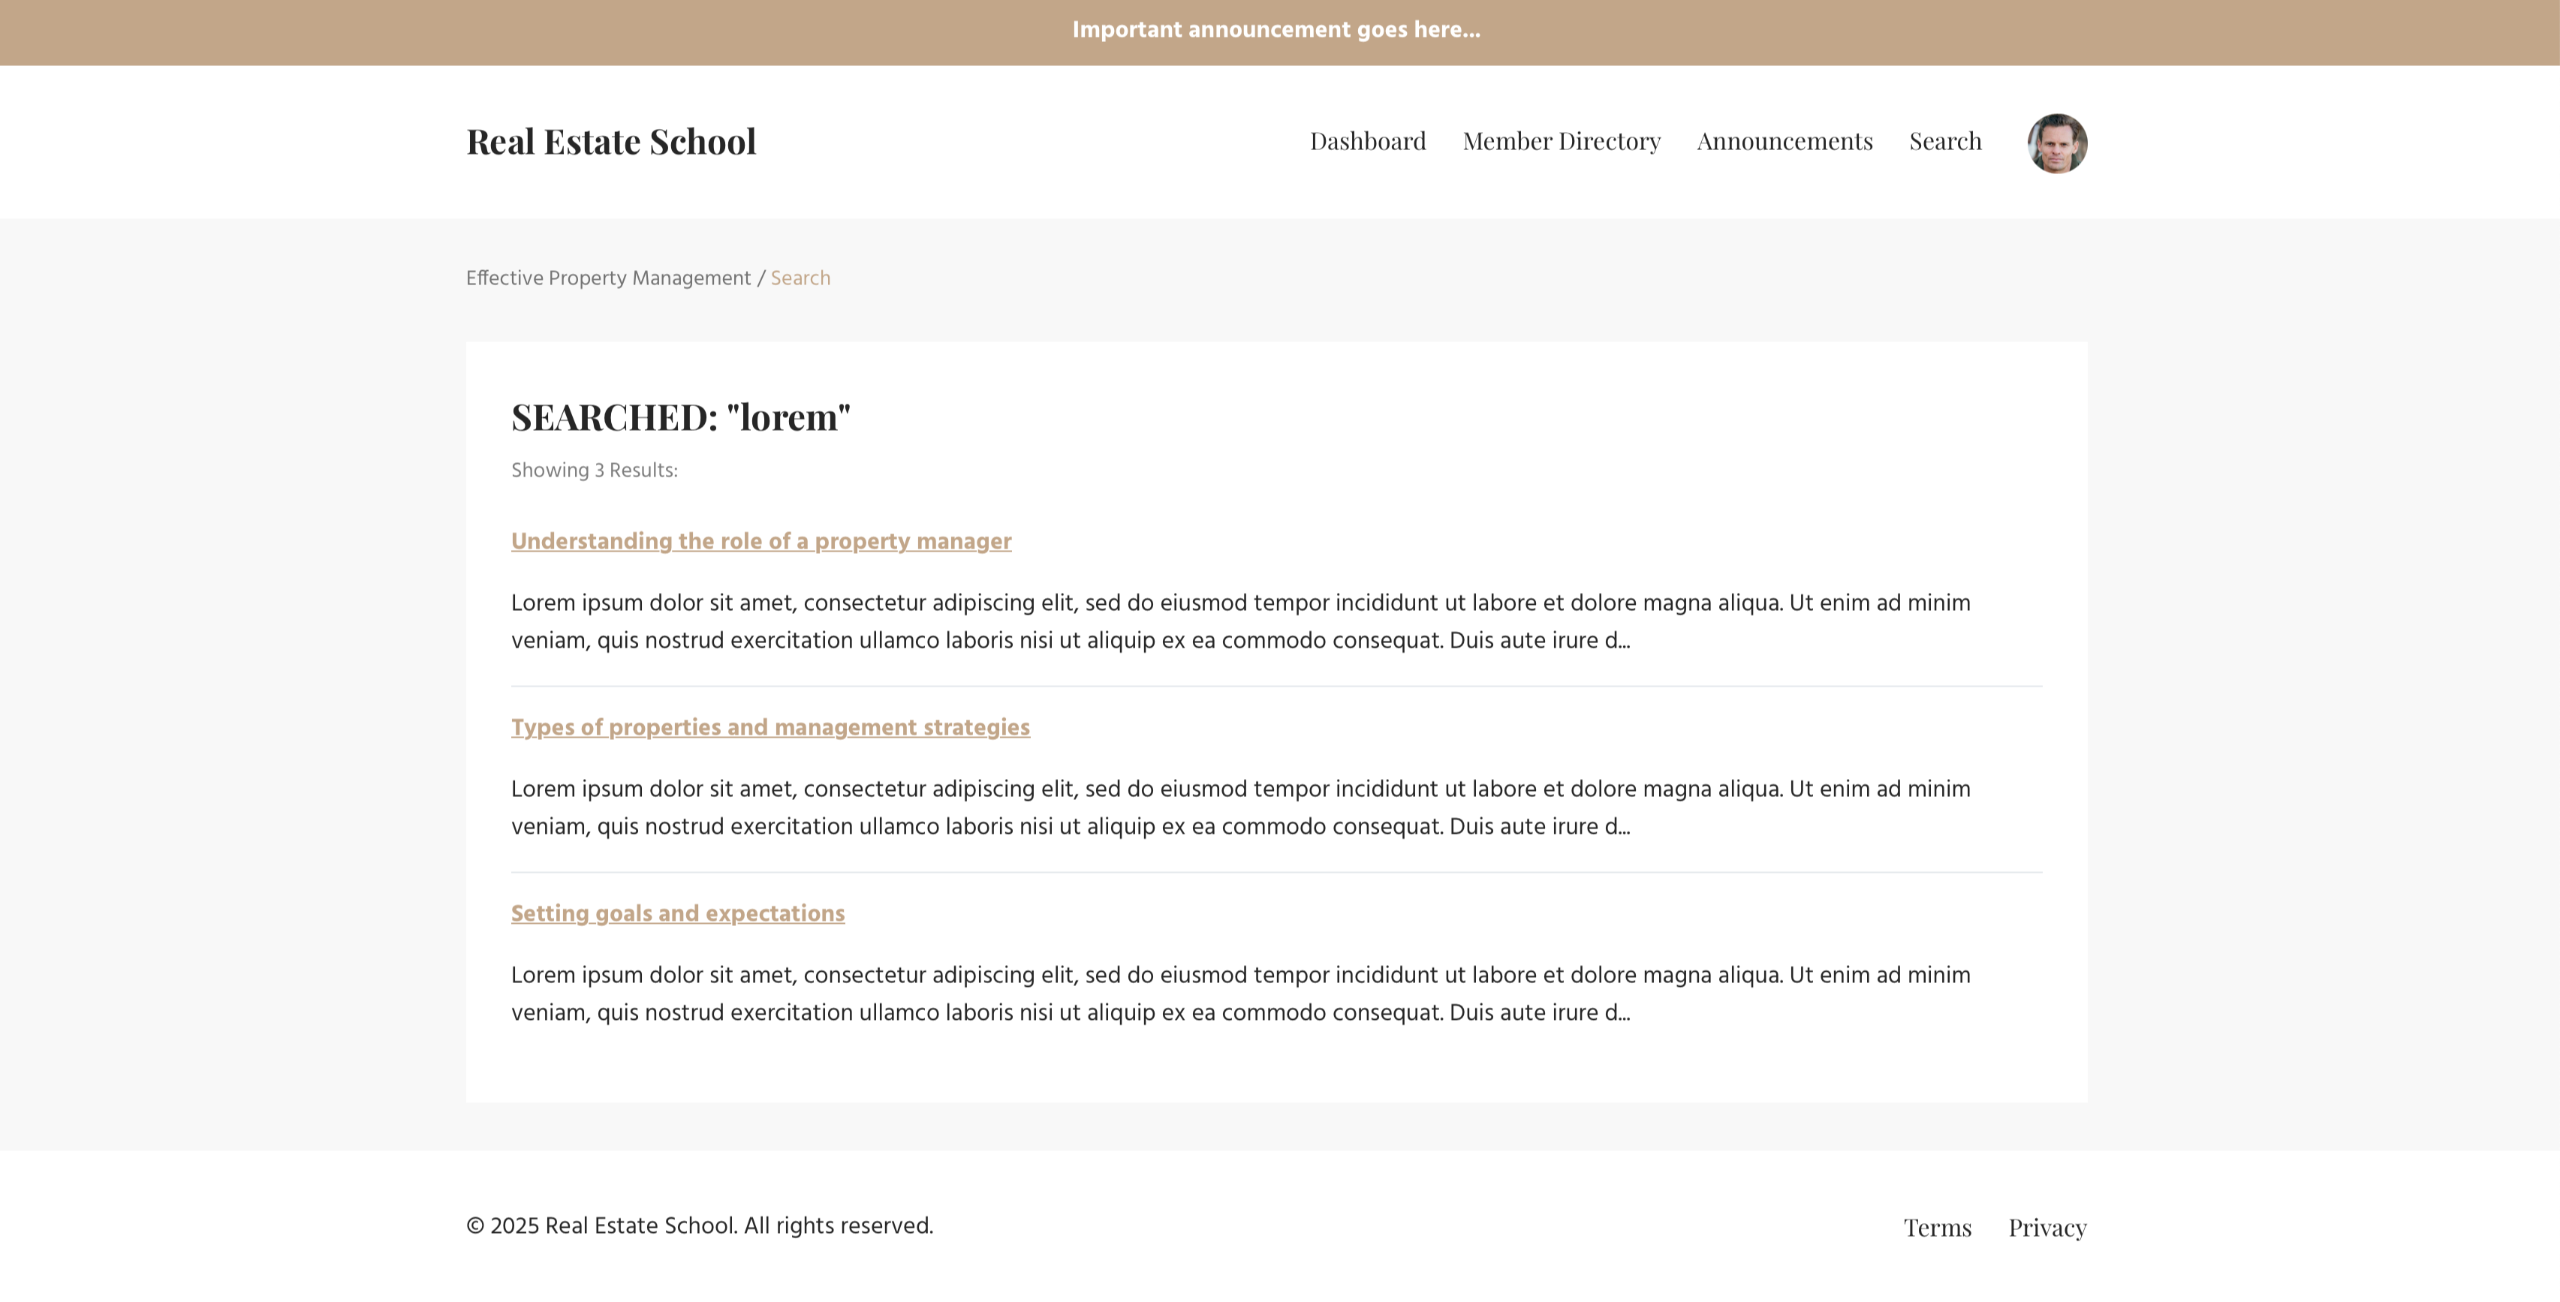Open the Terms footer link
This screenshot has height=1302, width=2560.
tap(1937, 1227)
